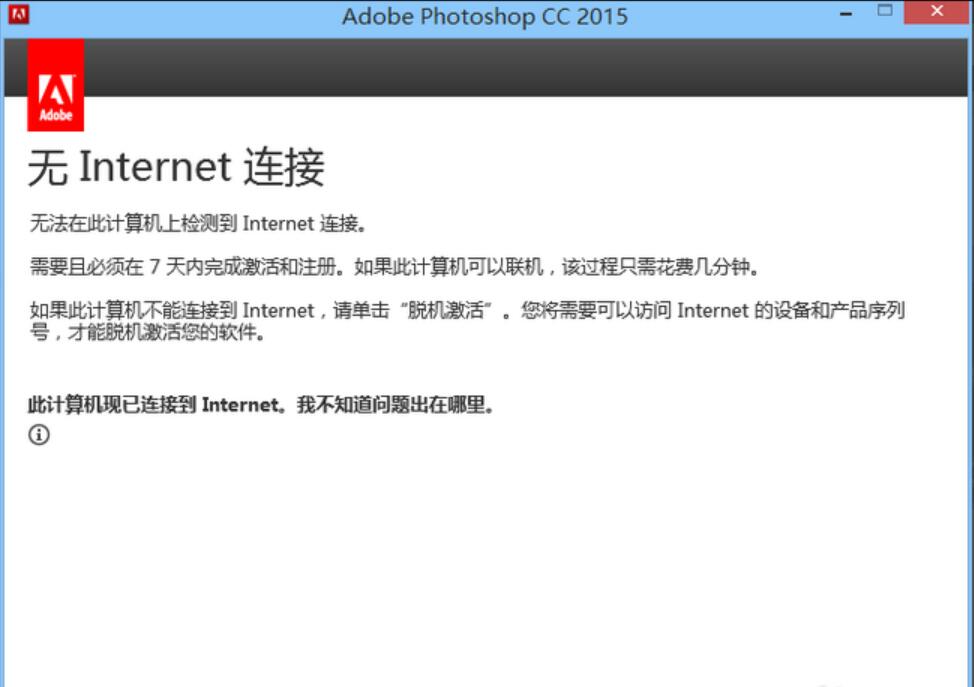The image size is (974, 687).
Task: Click the Adobe app icon in title bar
Action: pyautogui.click(x=18, y=14)
